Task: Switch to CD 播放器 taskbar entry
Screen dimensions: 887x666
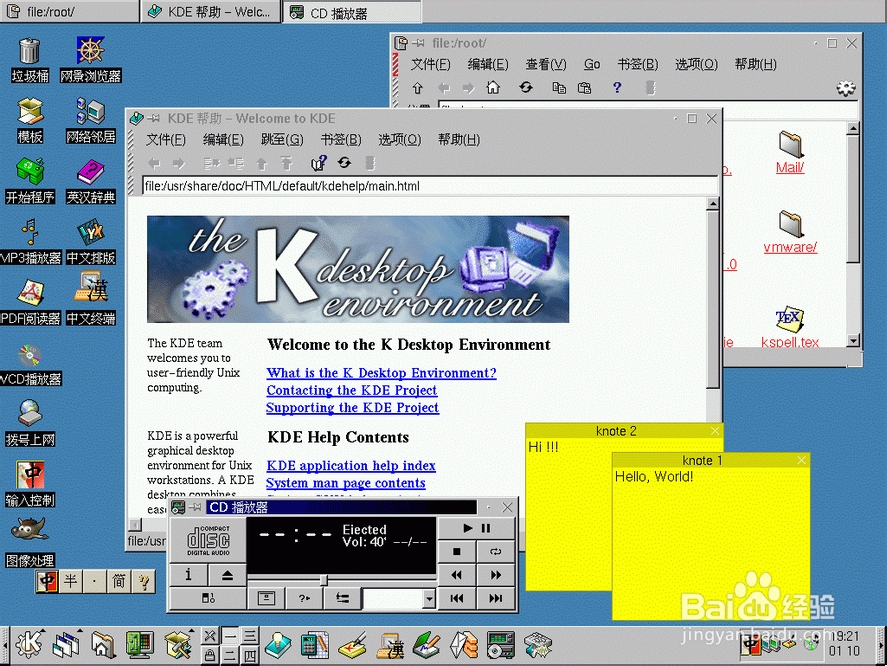Action: tap(352, 12)
